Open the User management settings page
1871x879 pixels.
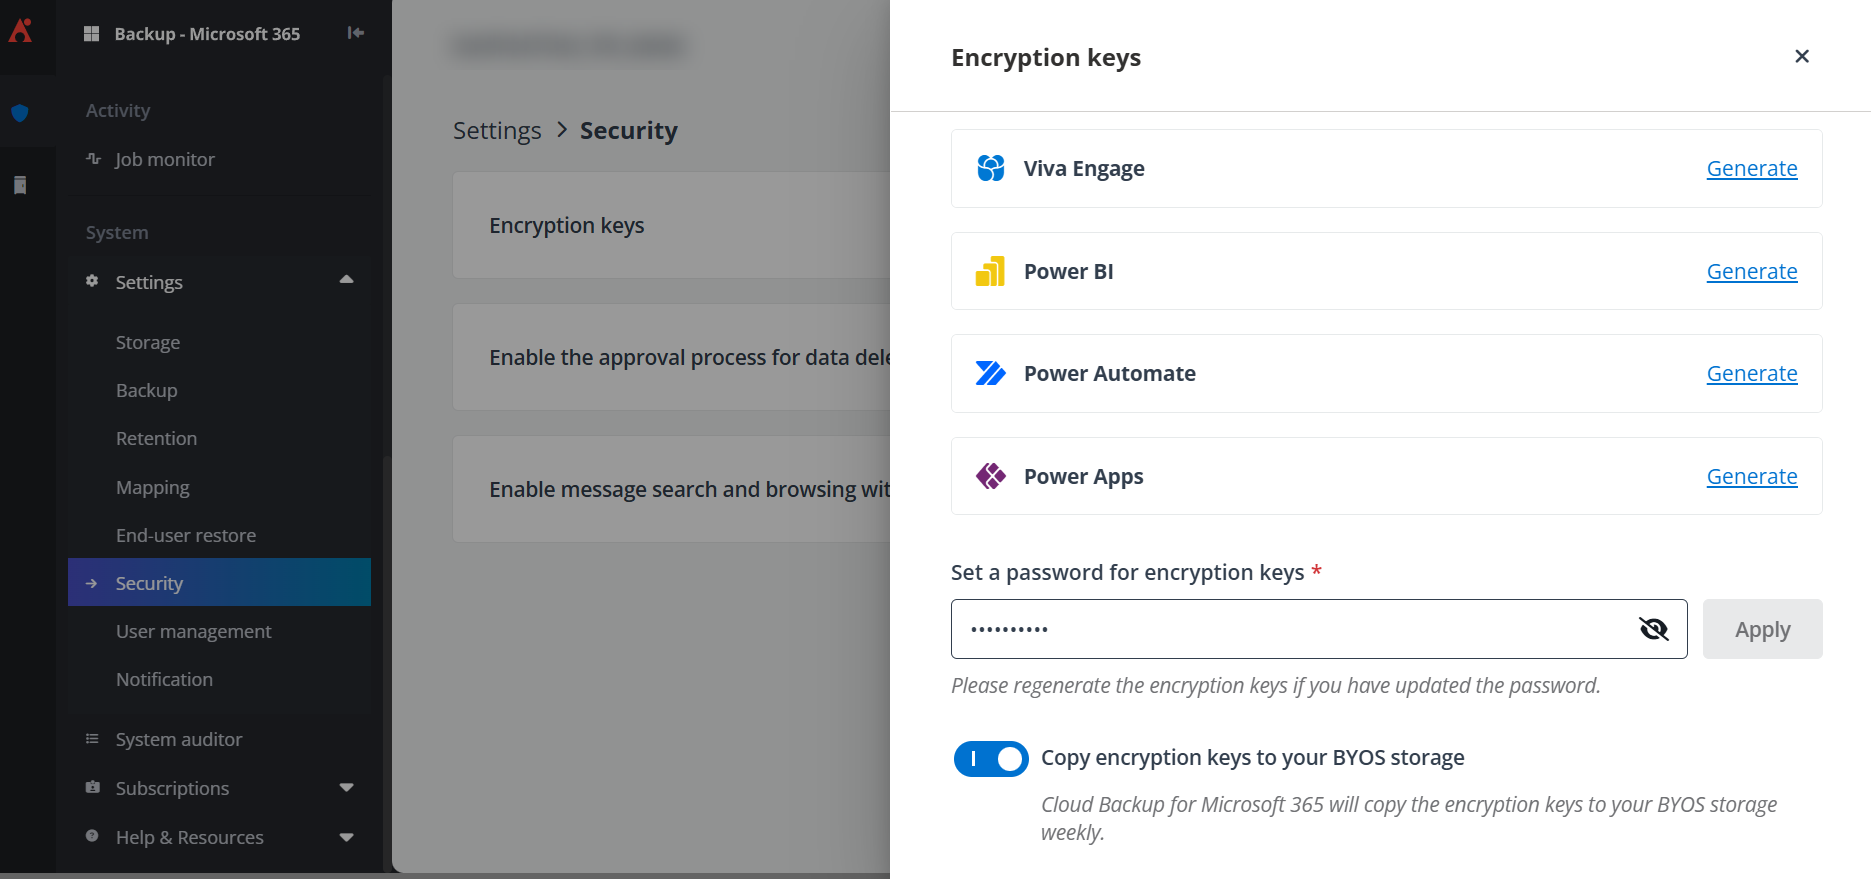tap(193, 631)
